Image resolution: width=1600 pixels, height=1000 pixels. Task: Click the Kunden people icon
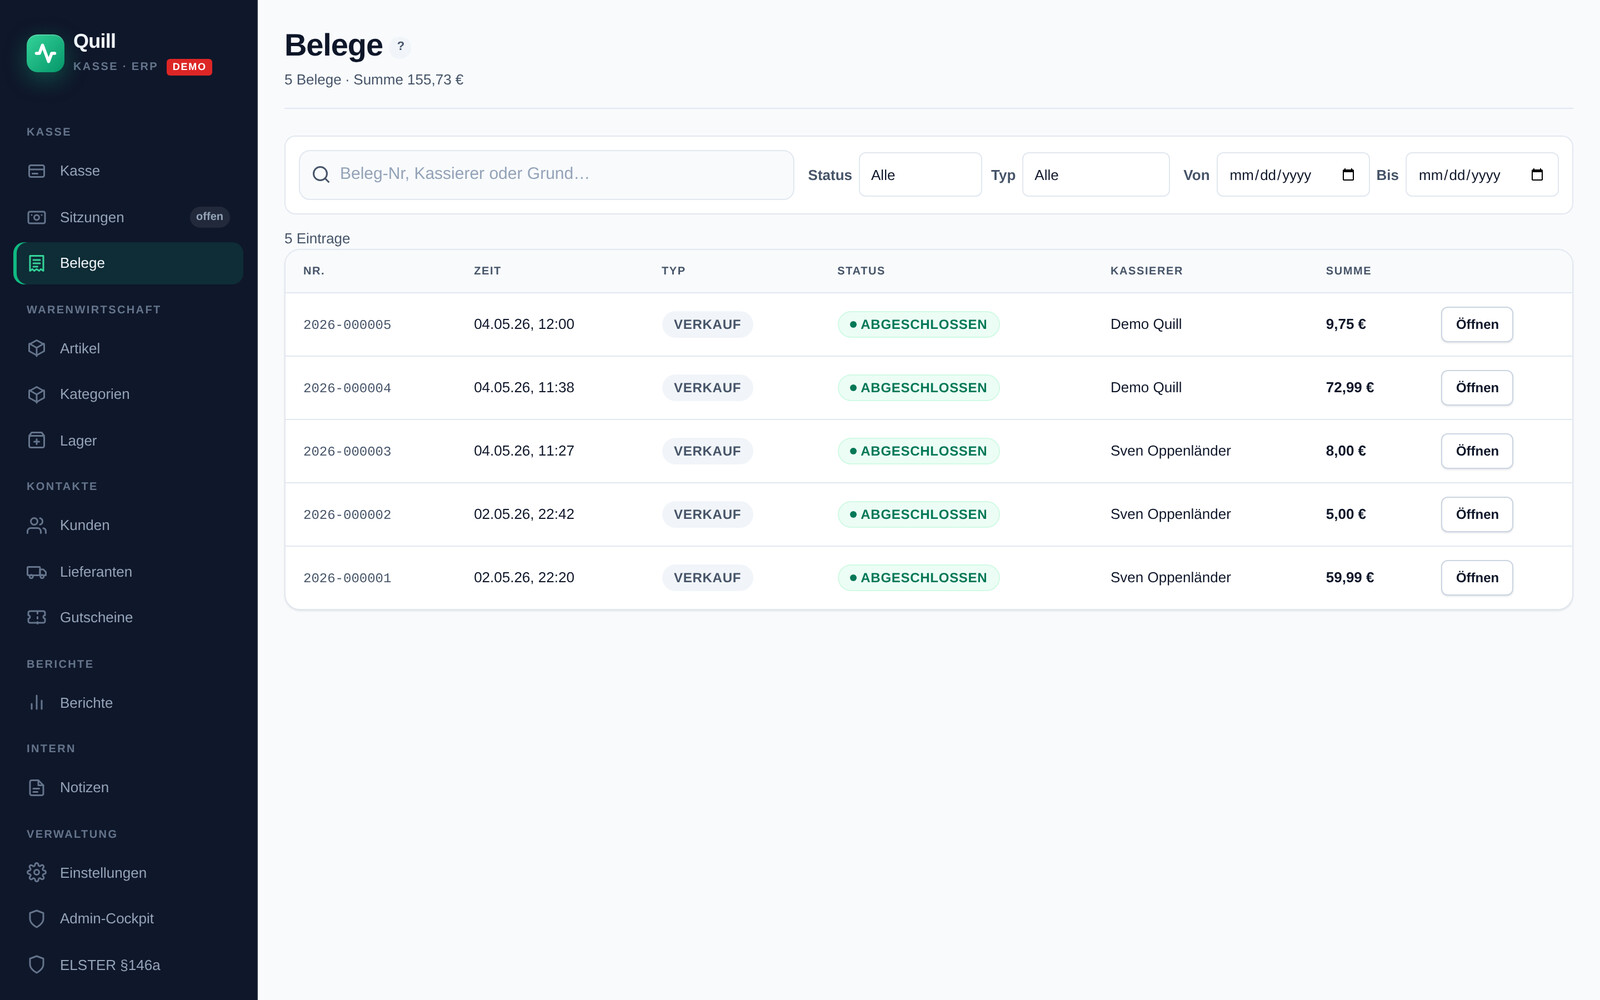pos(37,525)
